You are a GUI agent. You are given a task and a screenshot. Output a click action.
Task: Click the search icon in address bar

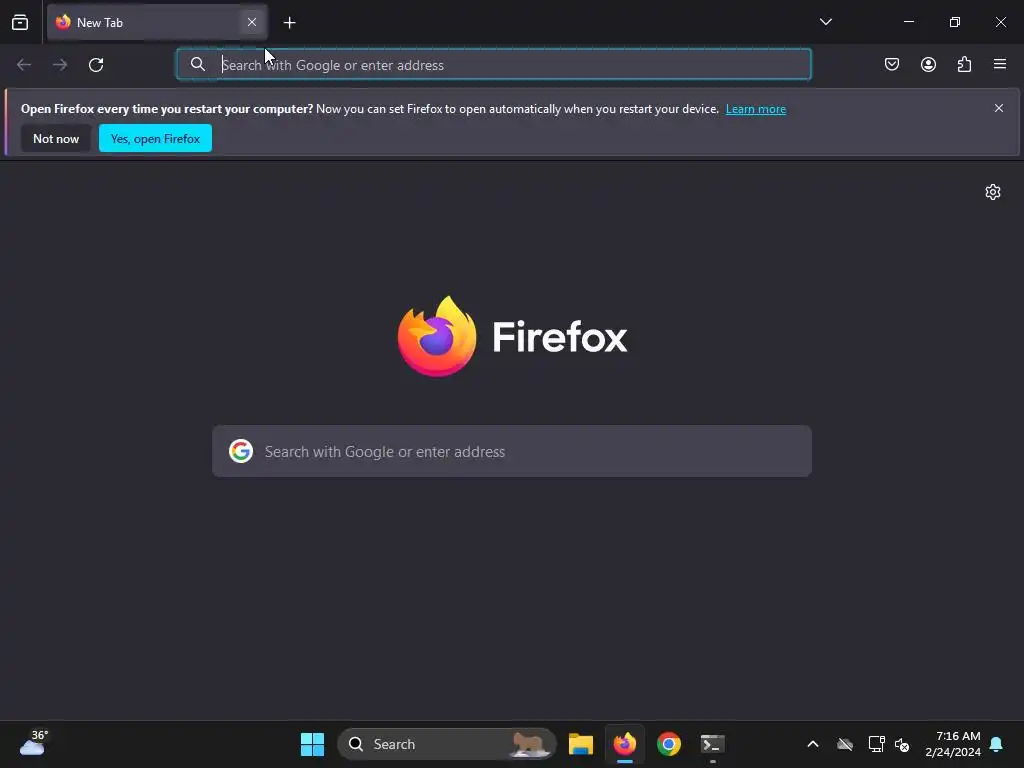(197, 64)
